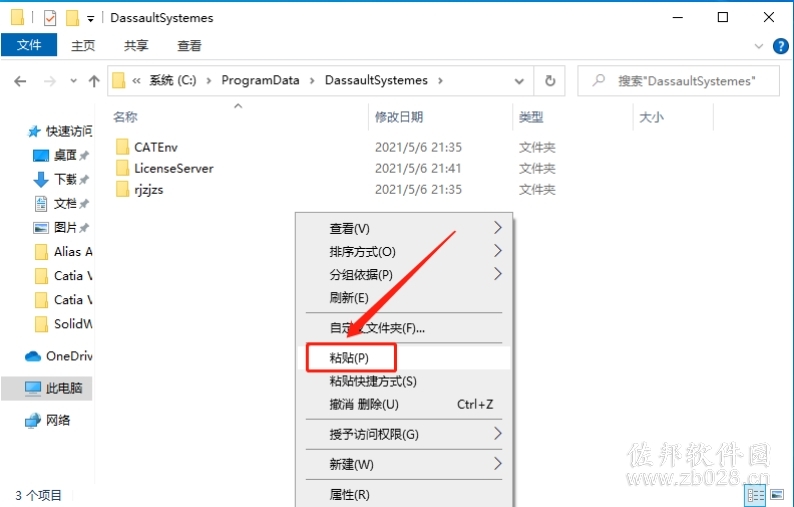
Task: Click DassaultSystemes in address breadcrumb
Action: coord(376,81)
